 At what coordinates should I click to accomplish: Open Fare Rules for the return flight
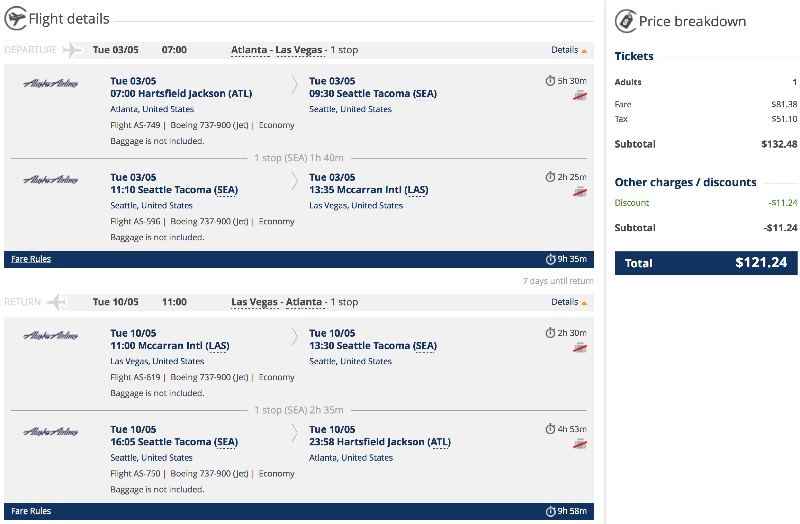(31, 511)
